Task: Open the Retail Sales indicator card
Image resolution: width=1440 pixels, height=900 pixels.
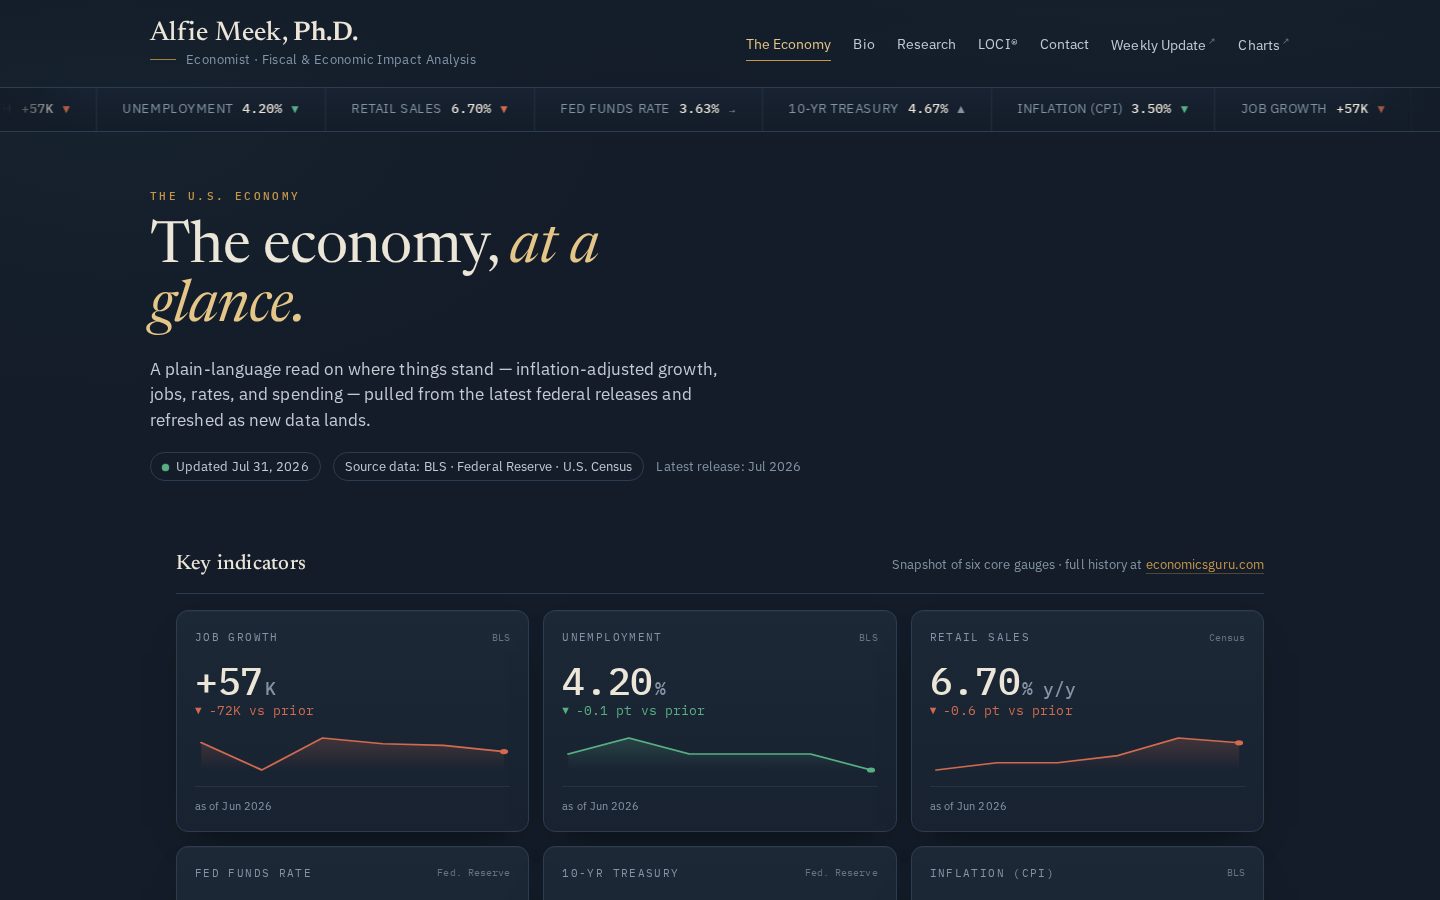Action: (x=1087, y=721)
